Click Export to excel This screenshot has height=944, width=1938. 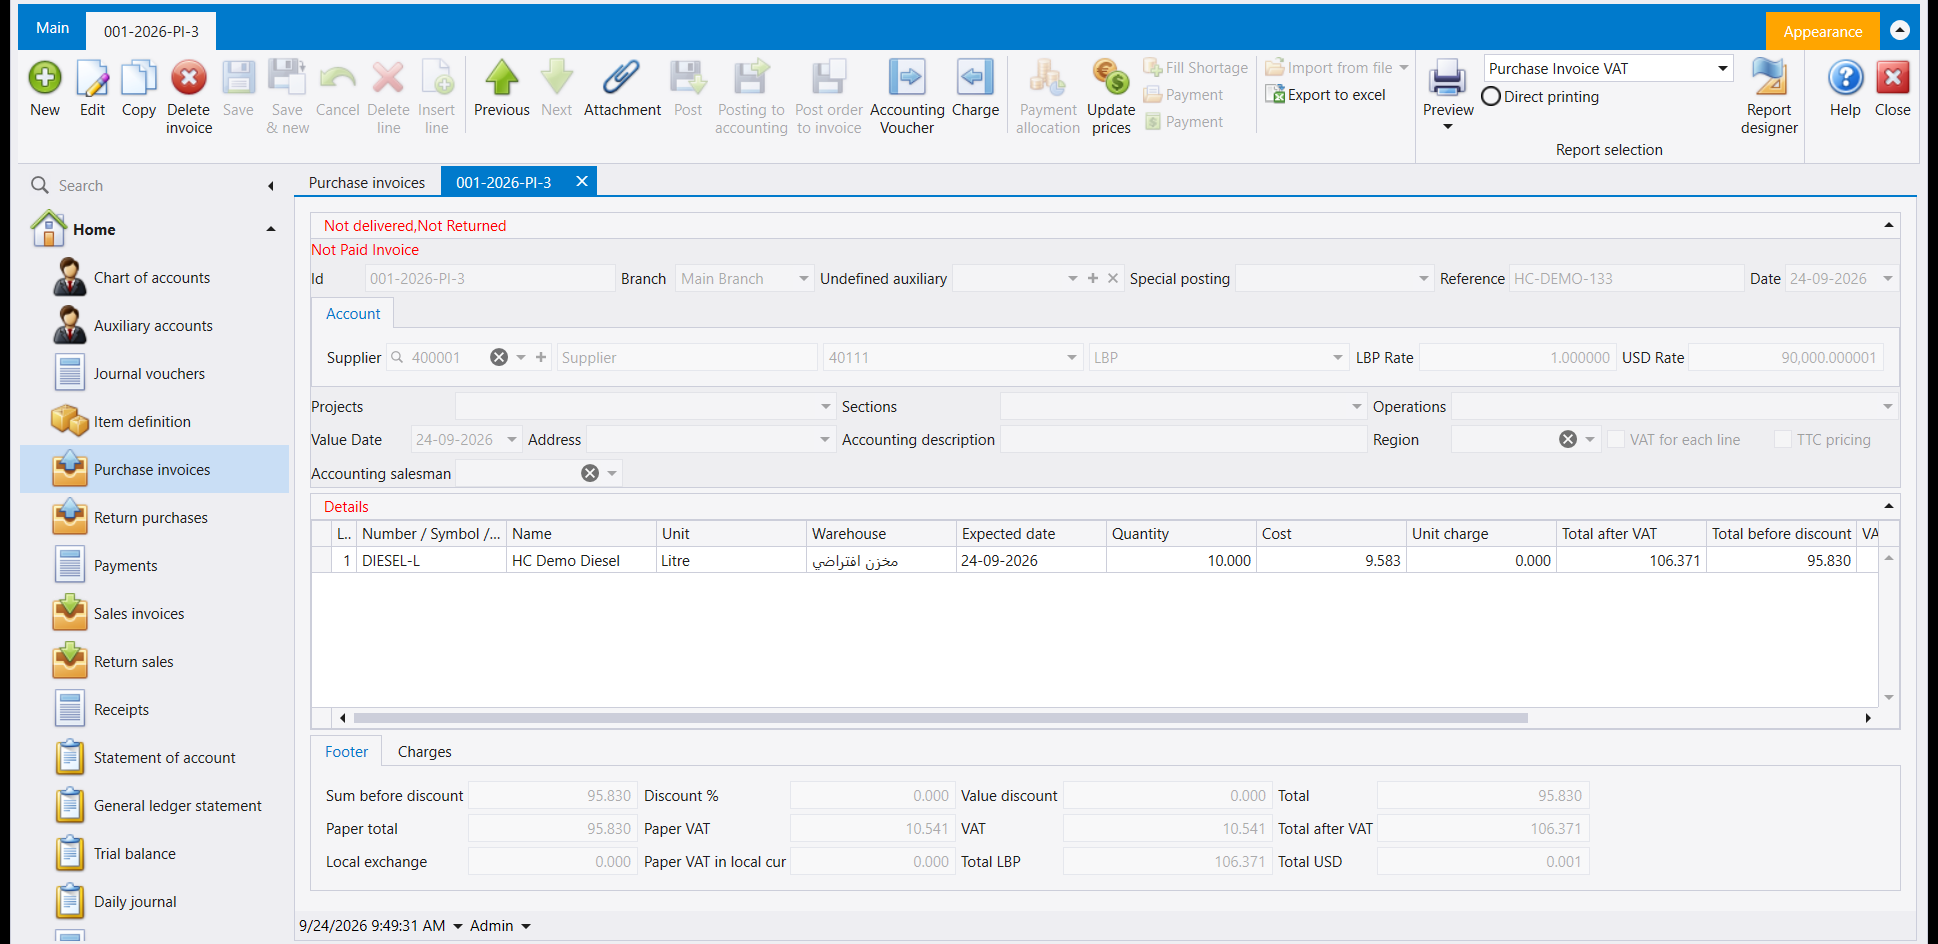pyautogui.click(x=1326, y=95)
